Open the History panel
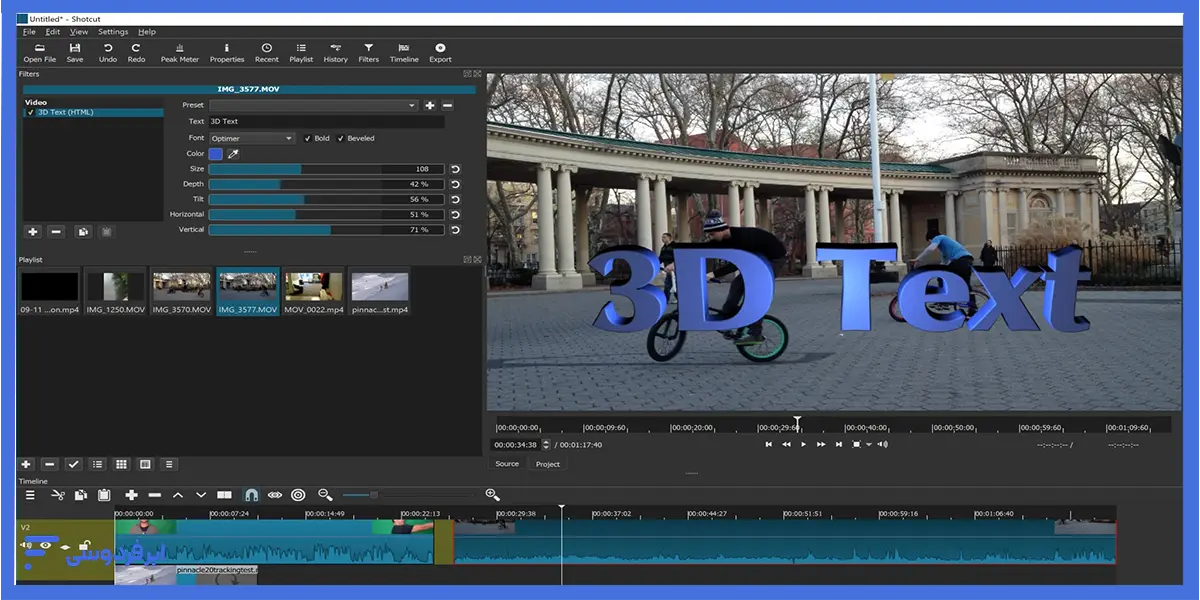Viewport: 1200px width, 600px height. tap(336, 53)
